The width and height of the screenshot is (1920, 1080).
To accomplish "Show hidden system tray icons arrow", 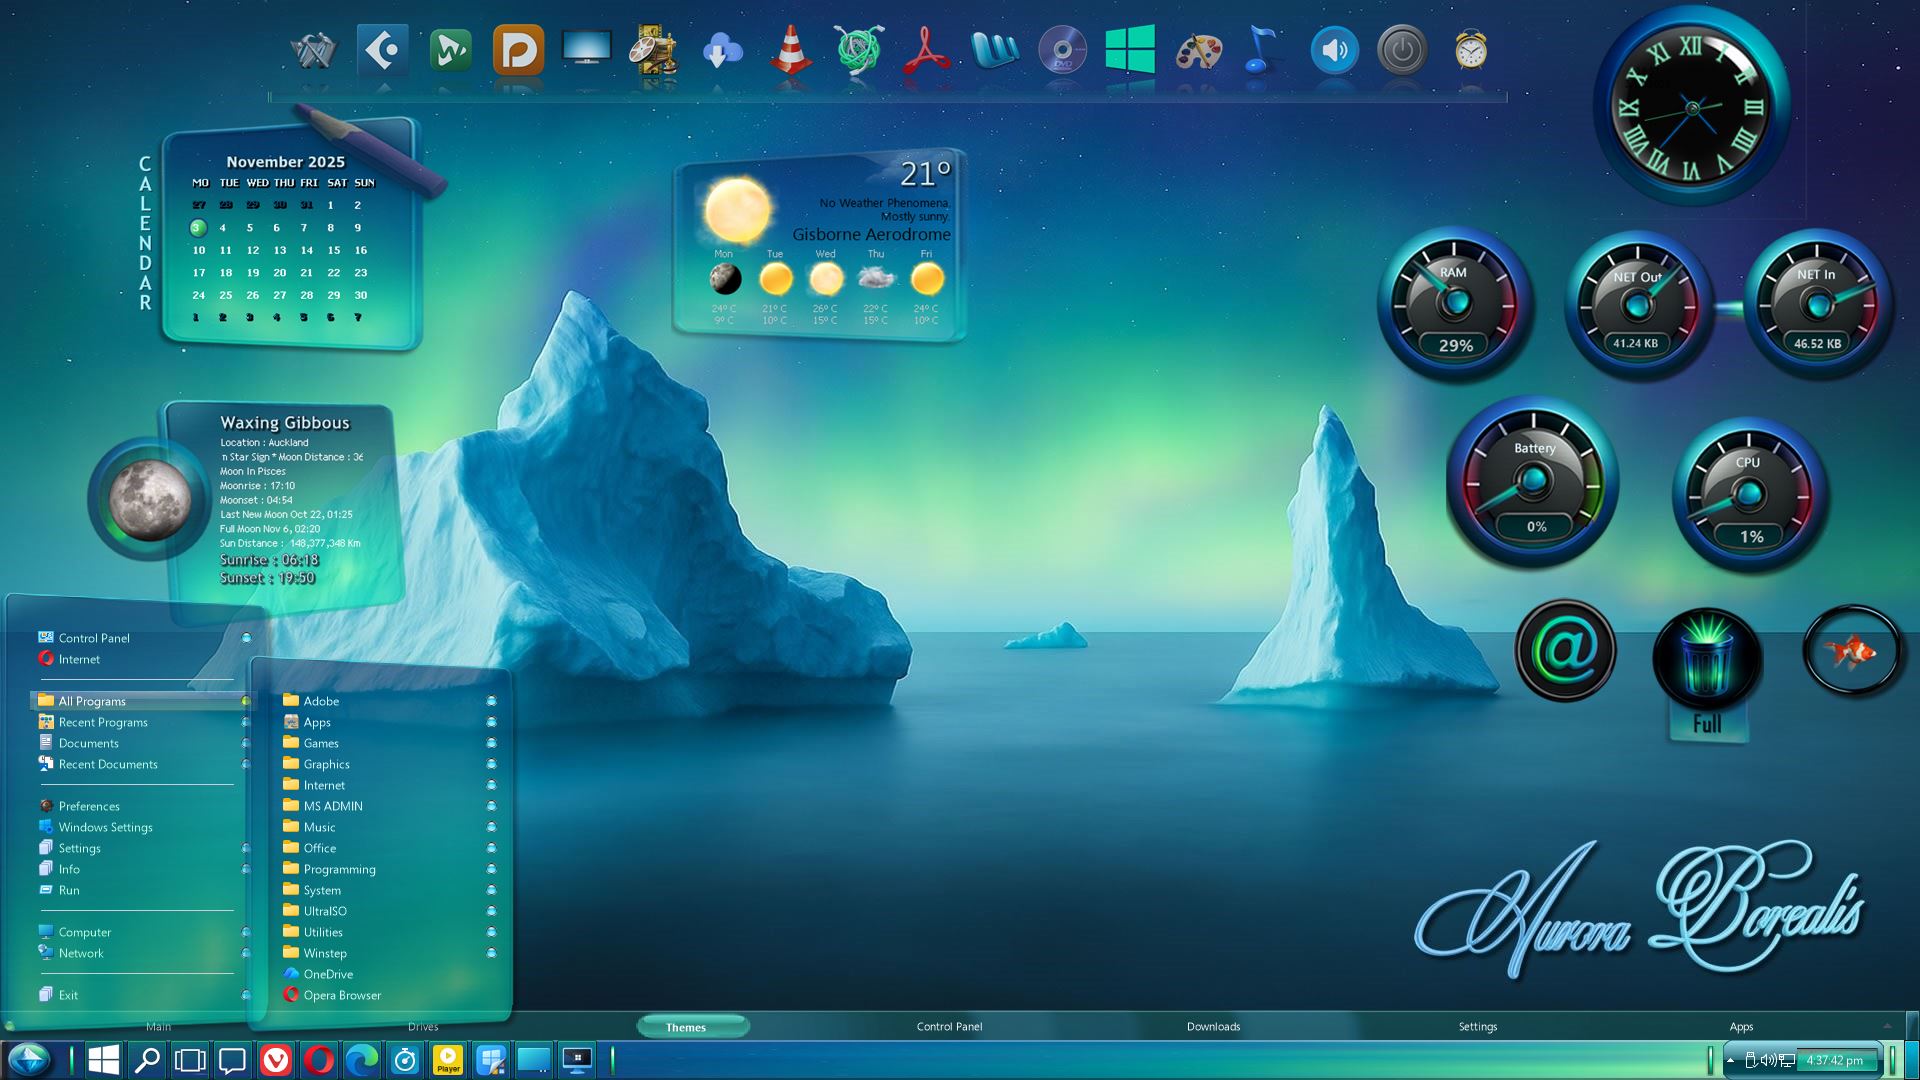I will click(x=1730, y=1060).
